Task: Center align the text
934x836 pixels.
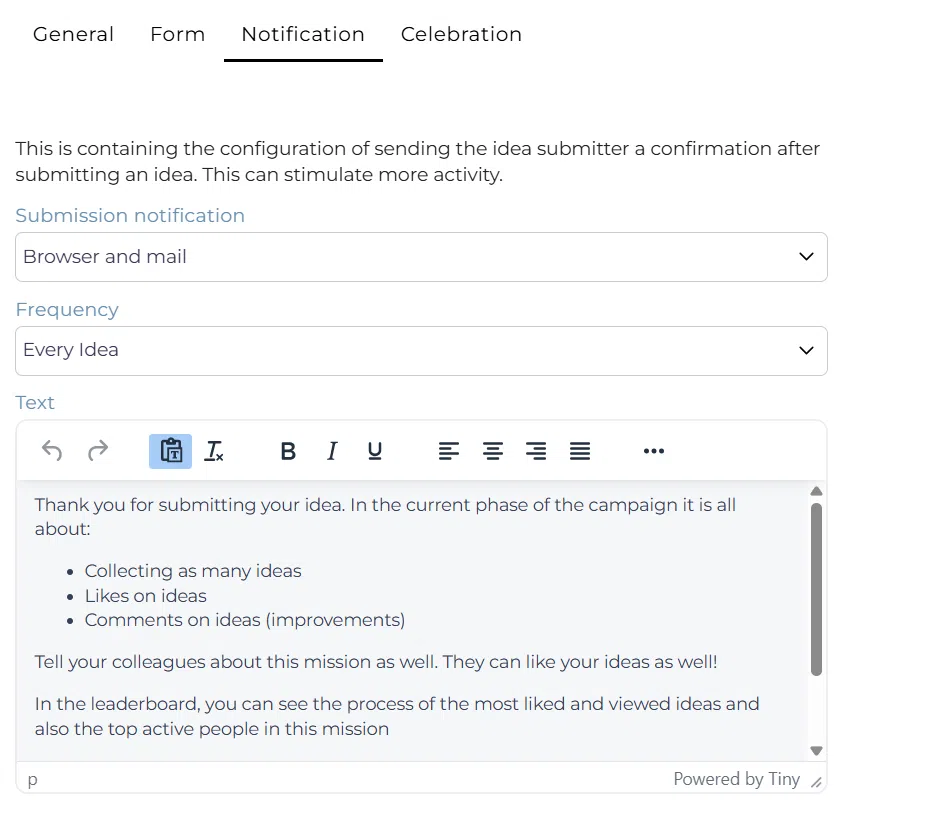Action: click(493, 451)
